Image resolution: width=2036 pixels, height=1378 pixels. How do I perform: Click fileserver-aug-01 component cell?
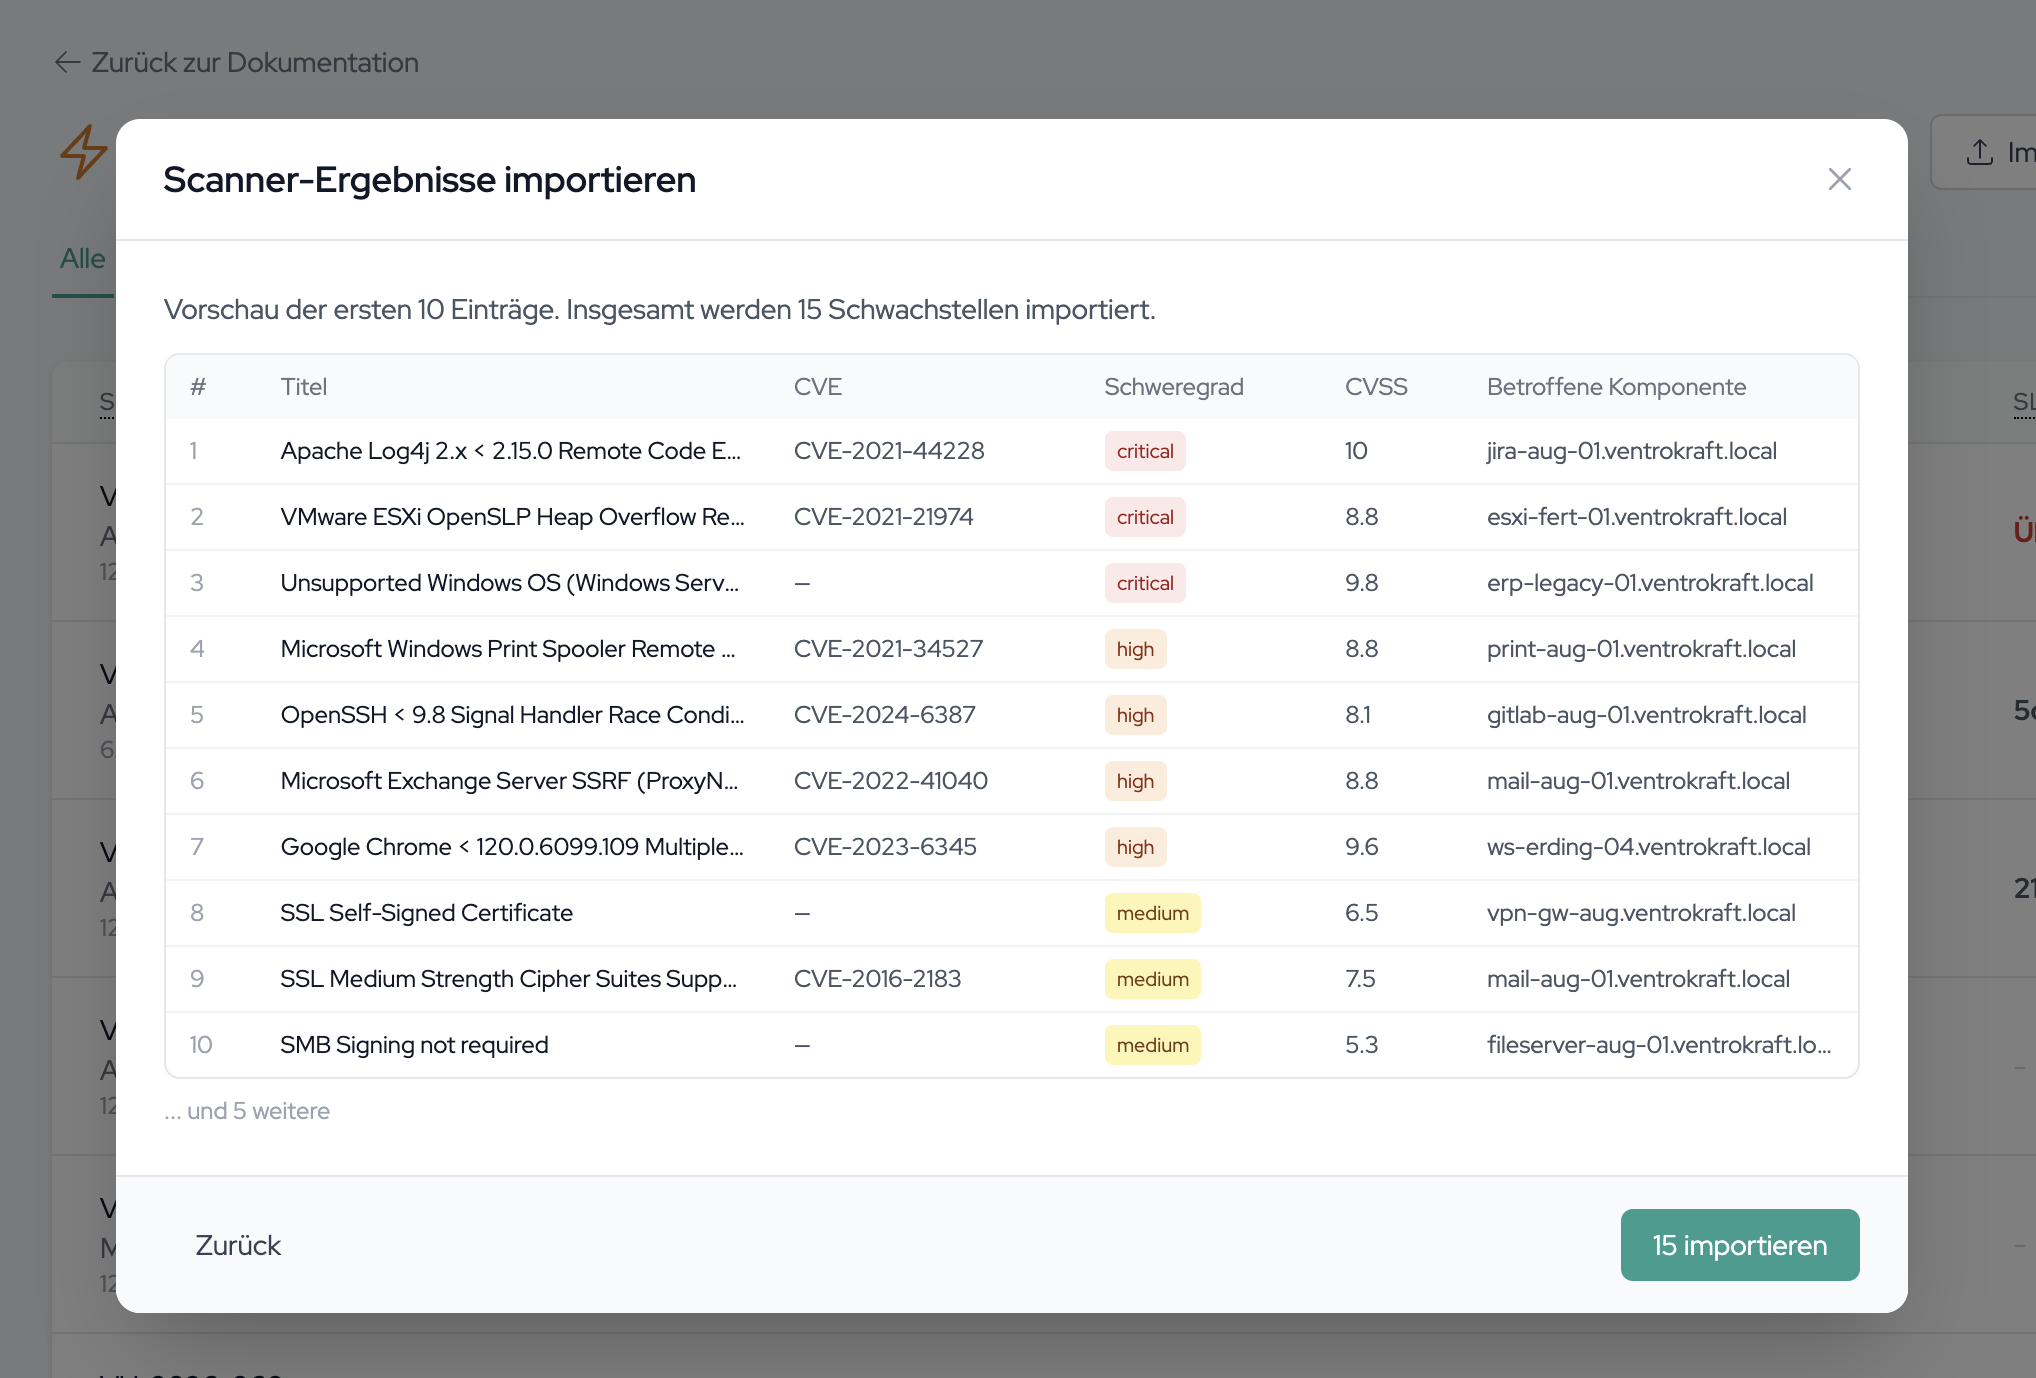(1659, 1045)
